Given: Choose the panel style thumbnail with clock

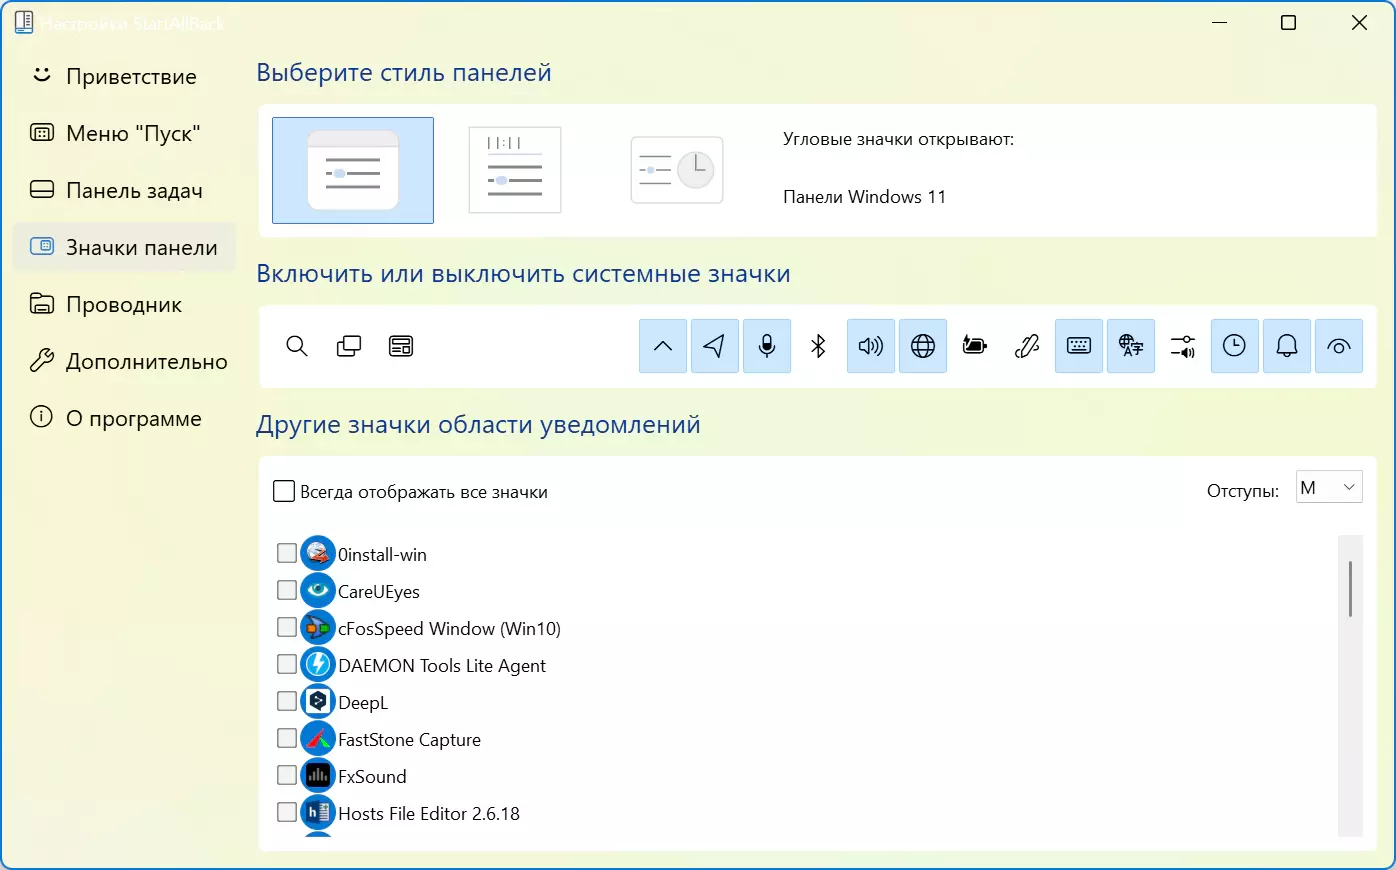Looking at the screenshot, I should click(677, 170).
